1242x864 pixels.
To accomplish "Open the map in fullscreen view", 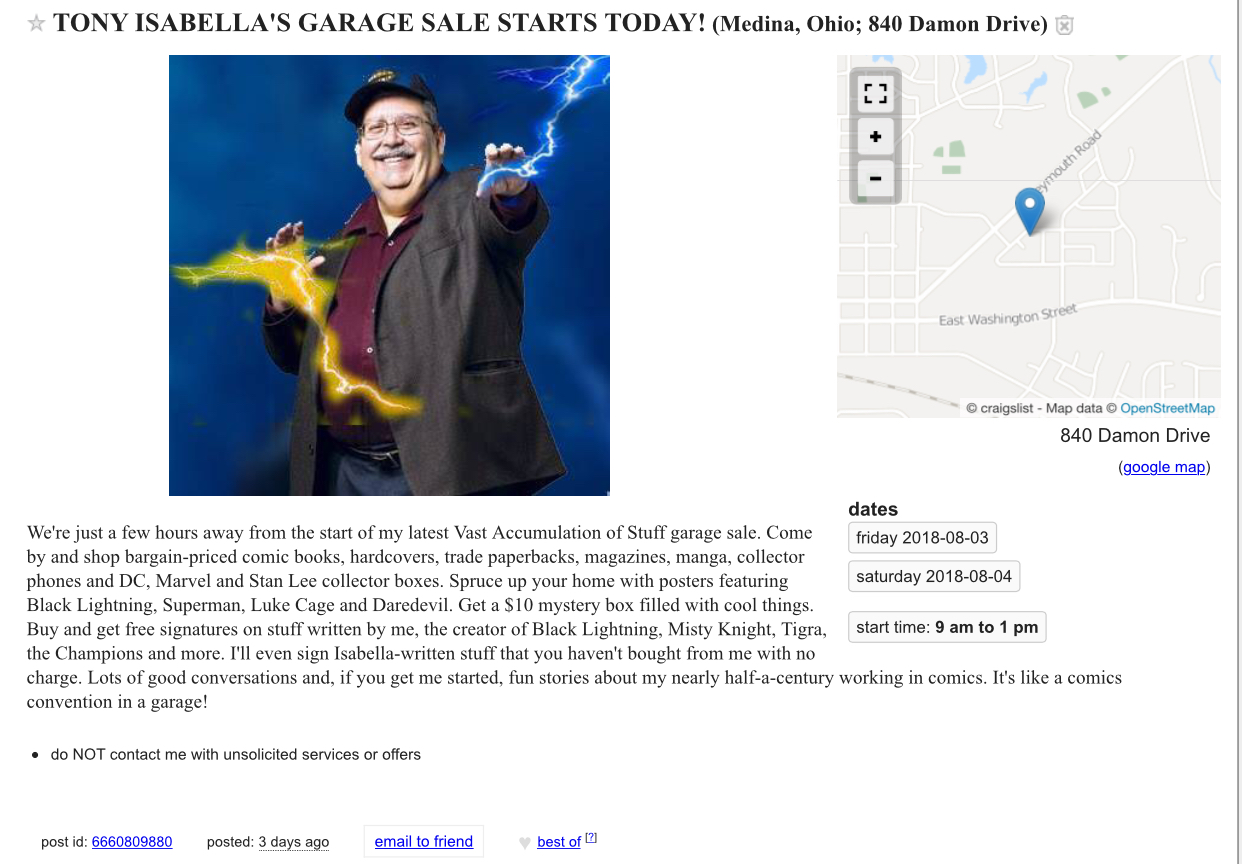I will coord(875,94).
